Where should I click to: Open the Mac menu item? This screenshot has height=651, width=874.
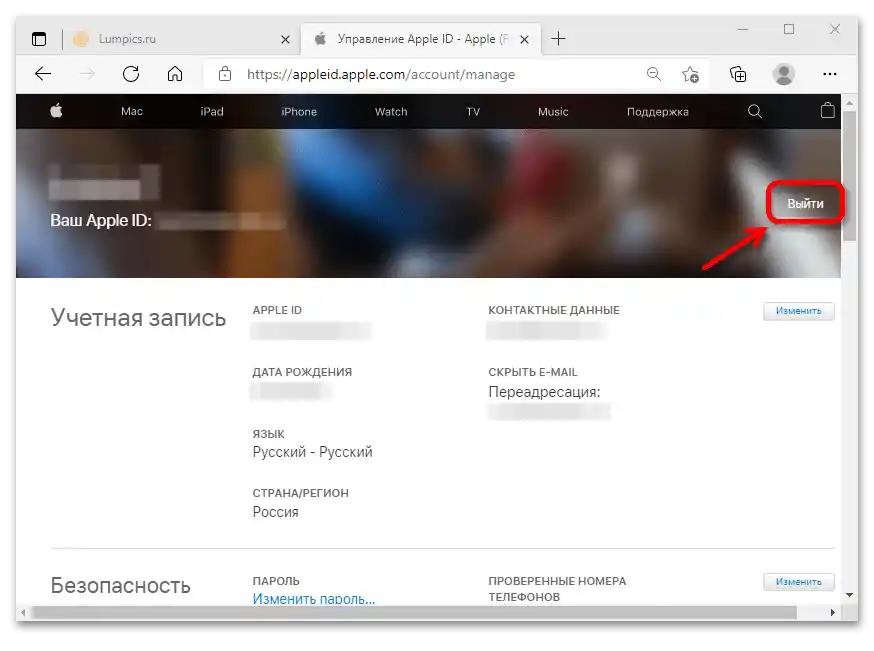coord(132,111)
